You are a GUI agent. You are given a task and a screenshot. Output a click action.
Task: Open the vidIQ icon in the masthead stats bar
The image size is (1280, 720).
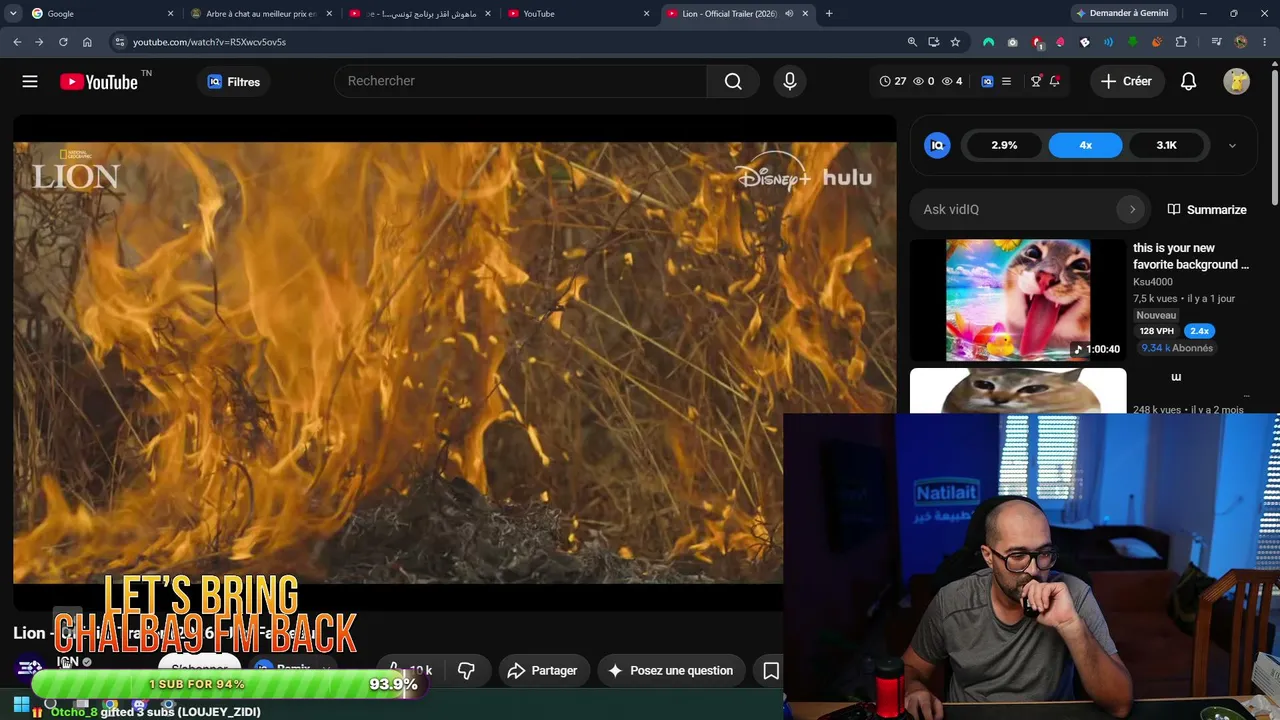click(987, 81)
